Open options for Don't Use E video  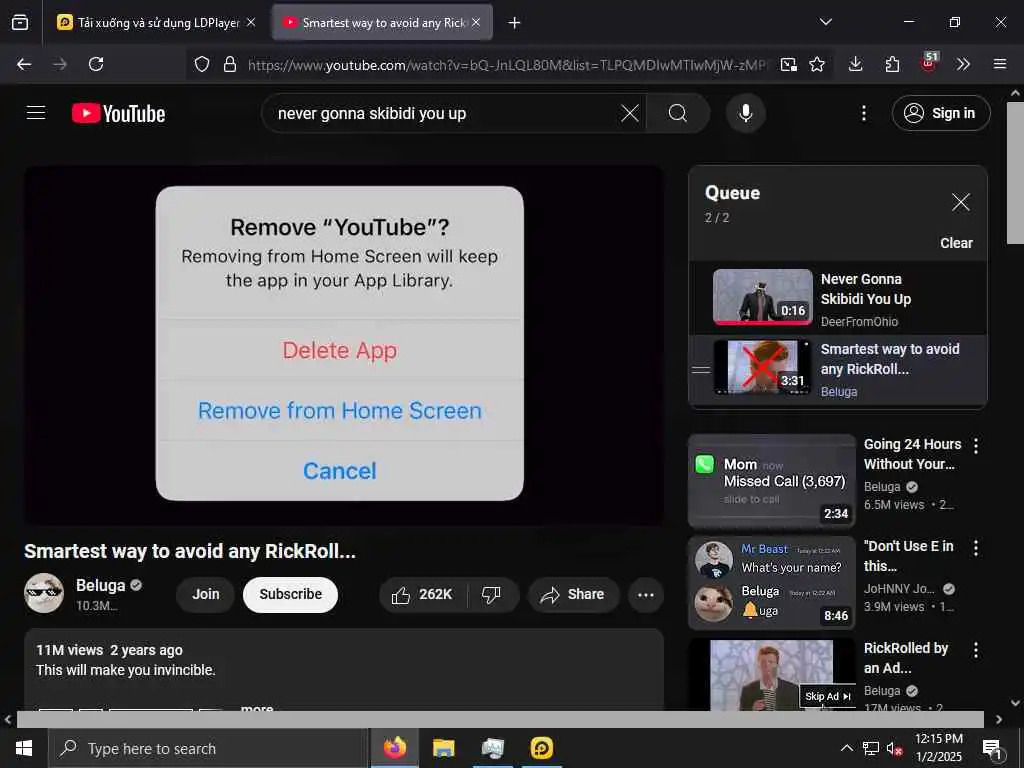click(x=976, y=548)
